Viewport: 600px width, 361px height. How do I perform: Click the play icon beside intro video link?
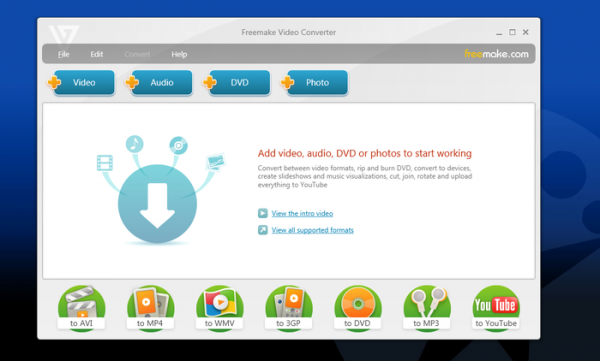tap(262, 213)
